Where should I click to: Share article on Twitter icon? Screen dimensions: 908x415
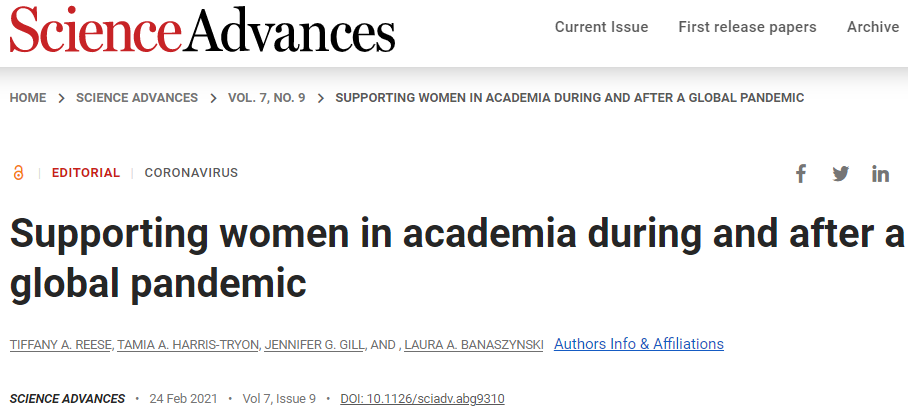[841, 174]
